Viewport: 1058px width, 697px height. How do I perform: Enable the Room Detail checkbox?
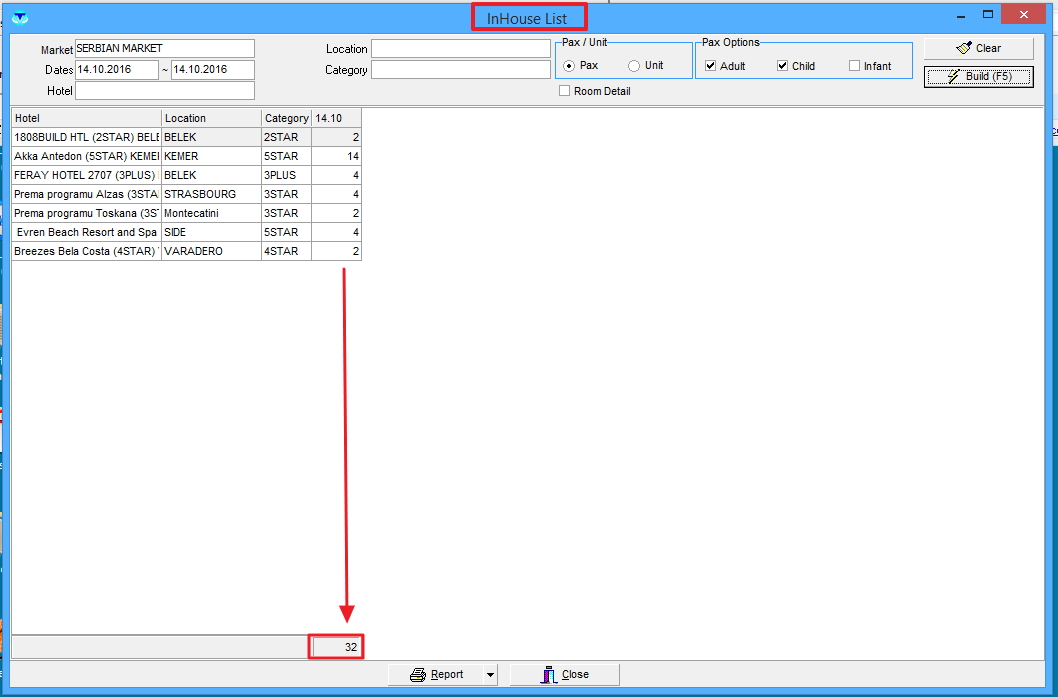tap(565, 91)
